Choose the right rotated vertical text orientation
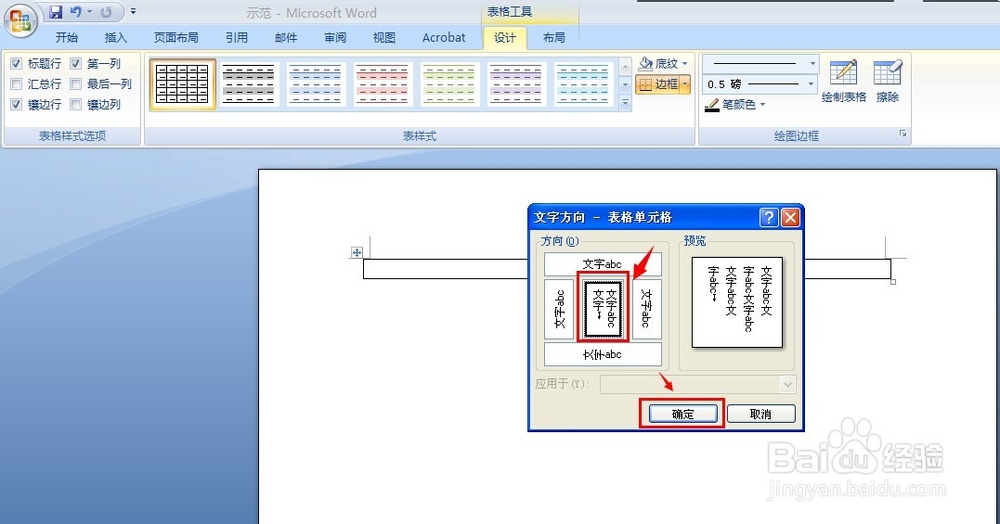This screenshot has height=524, width=1000. click(647, 309)
